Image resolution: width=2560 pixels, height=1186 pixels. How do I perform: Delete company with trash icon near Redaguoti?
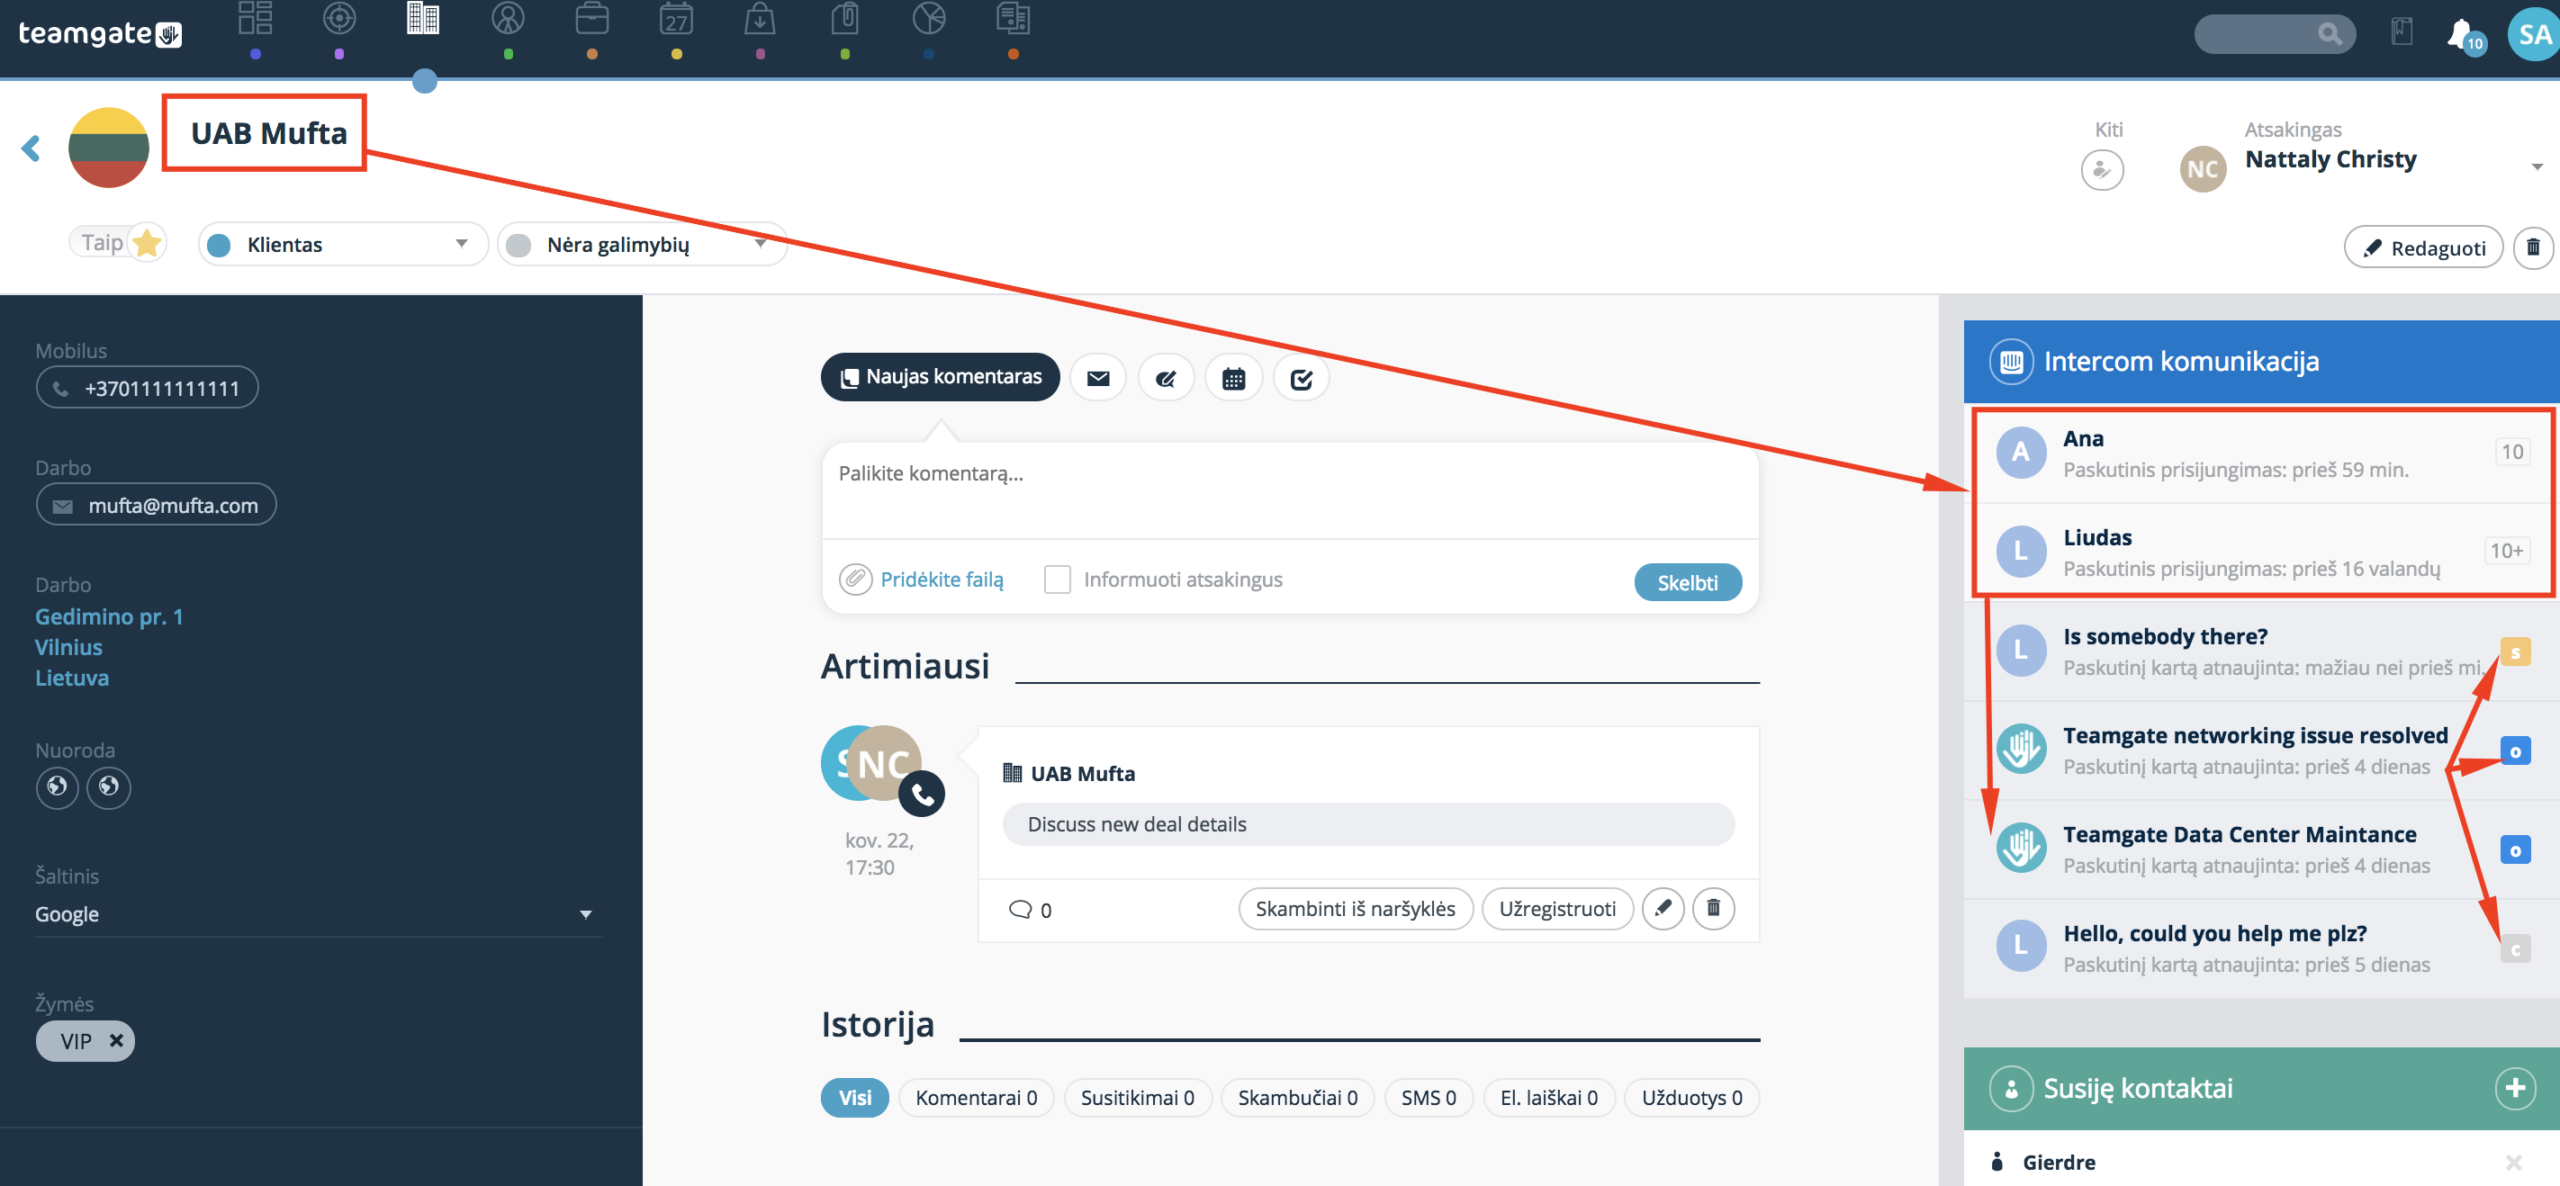pos(2533,247)
